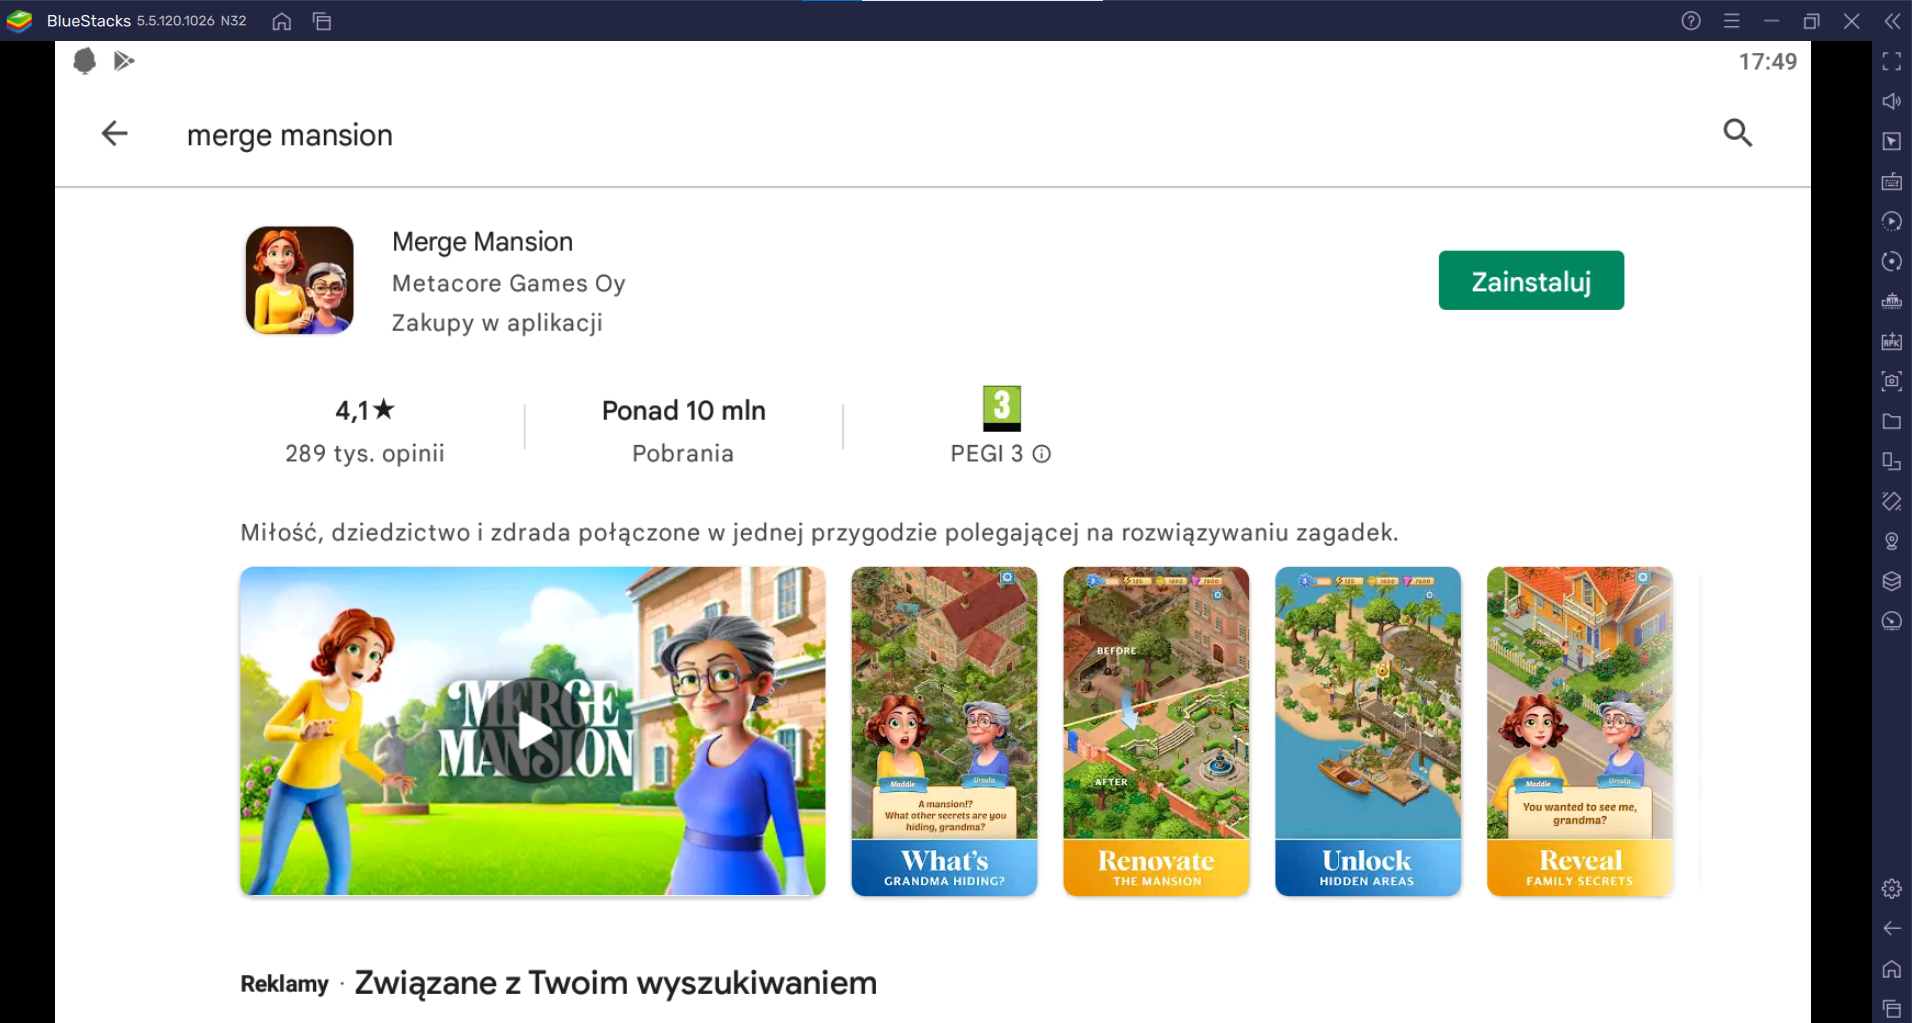Screen dimensions: 1912x1023
Task: Open BlueStacks settings gear icon
Action: point(1892,888)
